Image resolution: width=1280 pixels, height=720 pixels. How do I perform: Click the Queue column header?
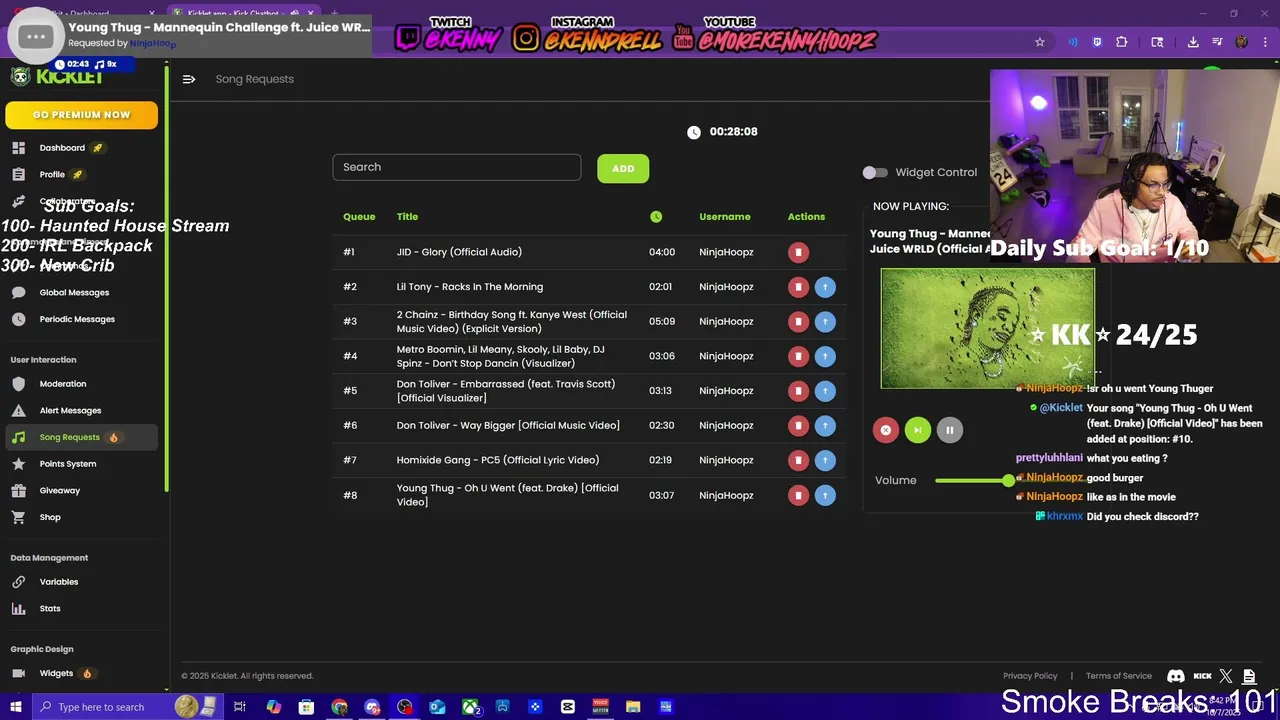pos(359,217)
